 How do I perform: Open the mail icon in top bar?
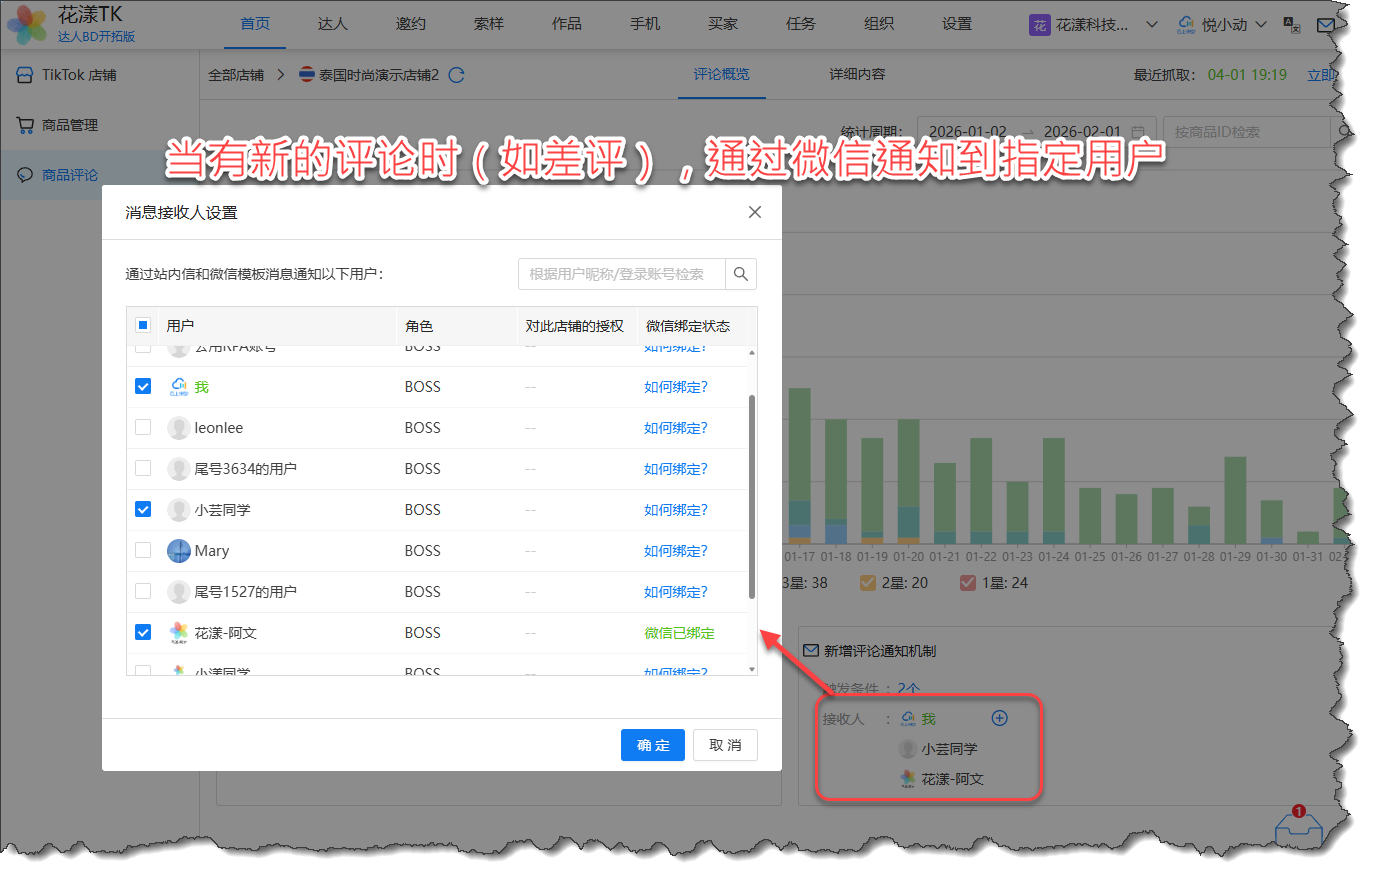1326,25
